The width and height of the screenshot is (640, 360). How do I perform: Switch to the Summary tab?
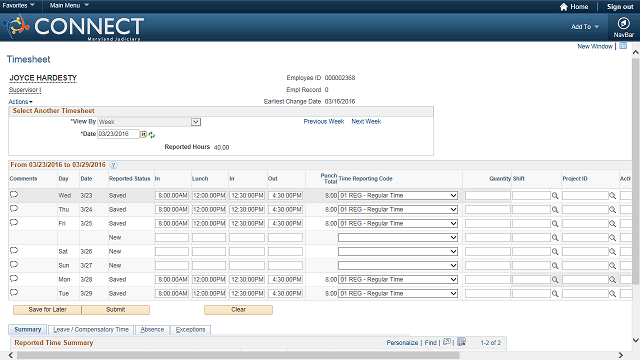(28, 329)
